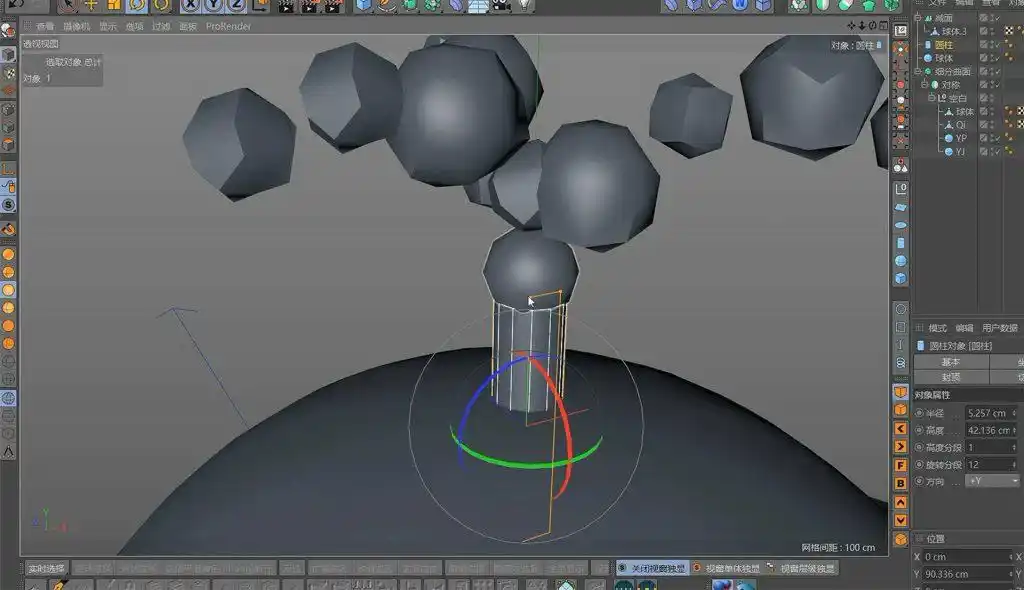Switch to Front view F icon
Screen dimensions: 1024x590
click(901, 465)
